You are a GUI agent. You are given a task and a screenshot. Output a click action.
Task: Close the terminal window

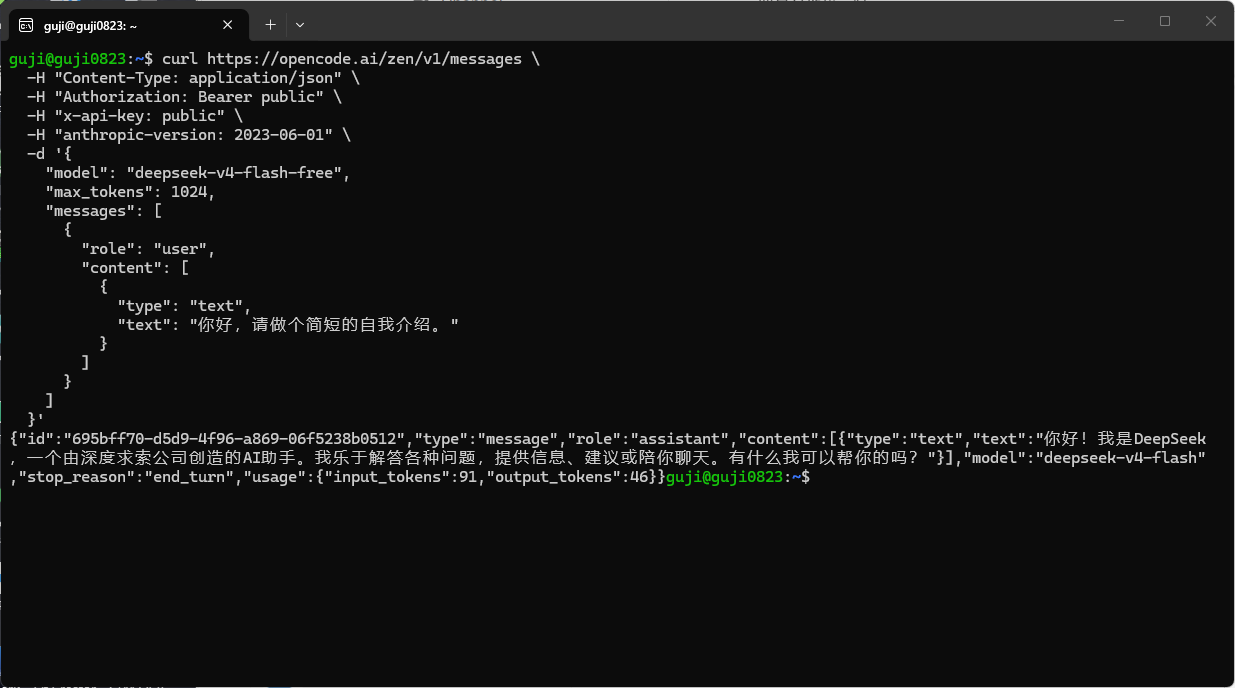pyautogui.click(x=1211, y=21)
